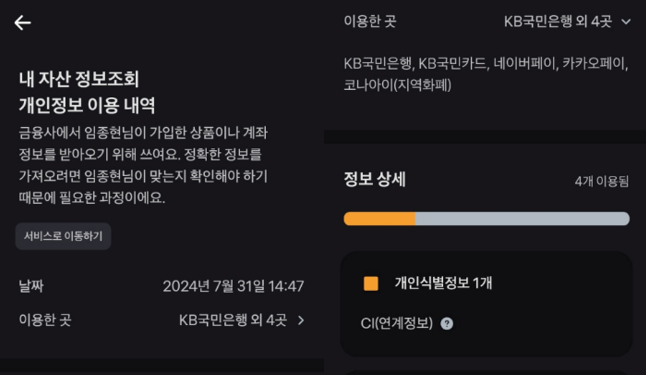This screenshot has height=375, width=646.
Task: Click the 4개 이용됨 count label
Action: click(602, 181)
